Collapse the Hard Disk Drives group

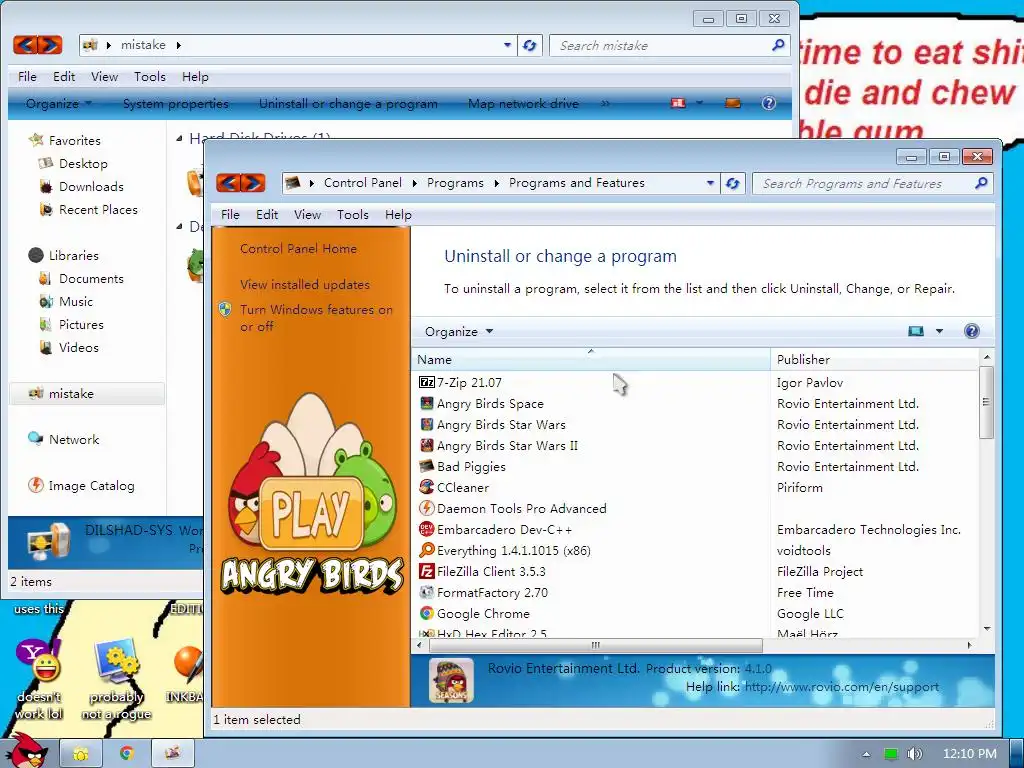[180, 138]
